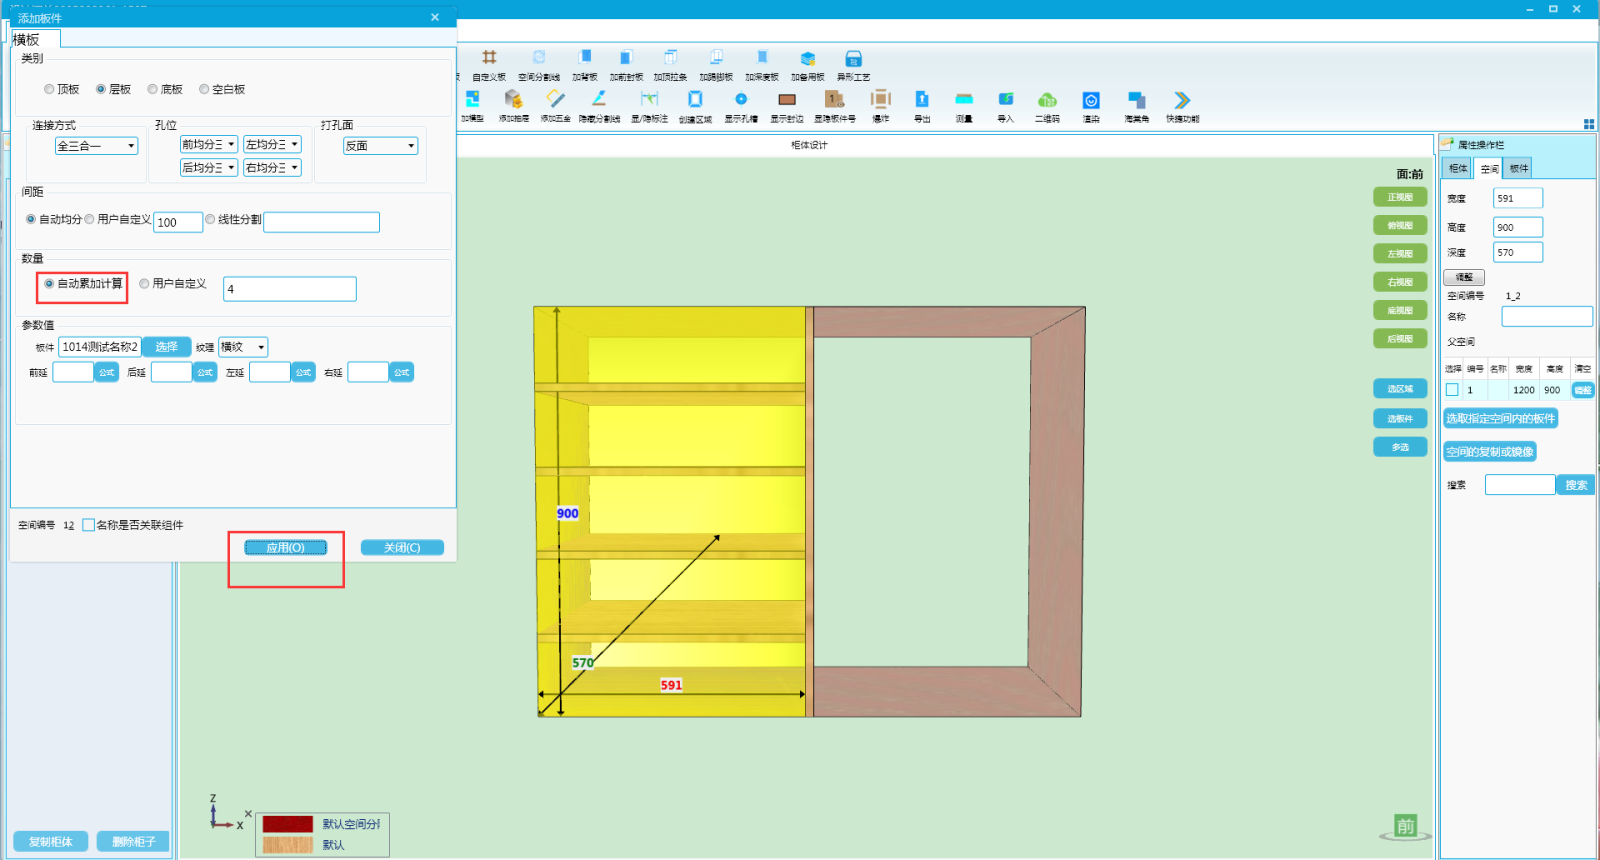Open the 渲染 (render) tool
This screenshot has width=1600, height=860.
[x=1091, y=101]
